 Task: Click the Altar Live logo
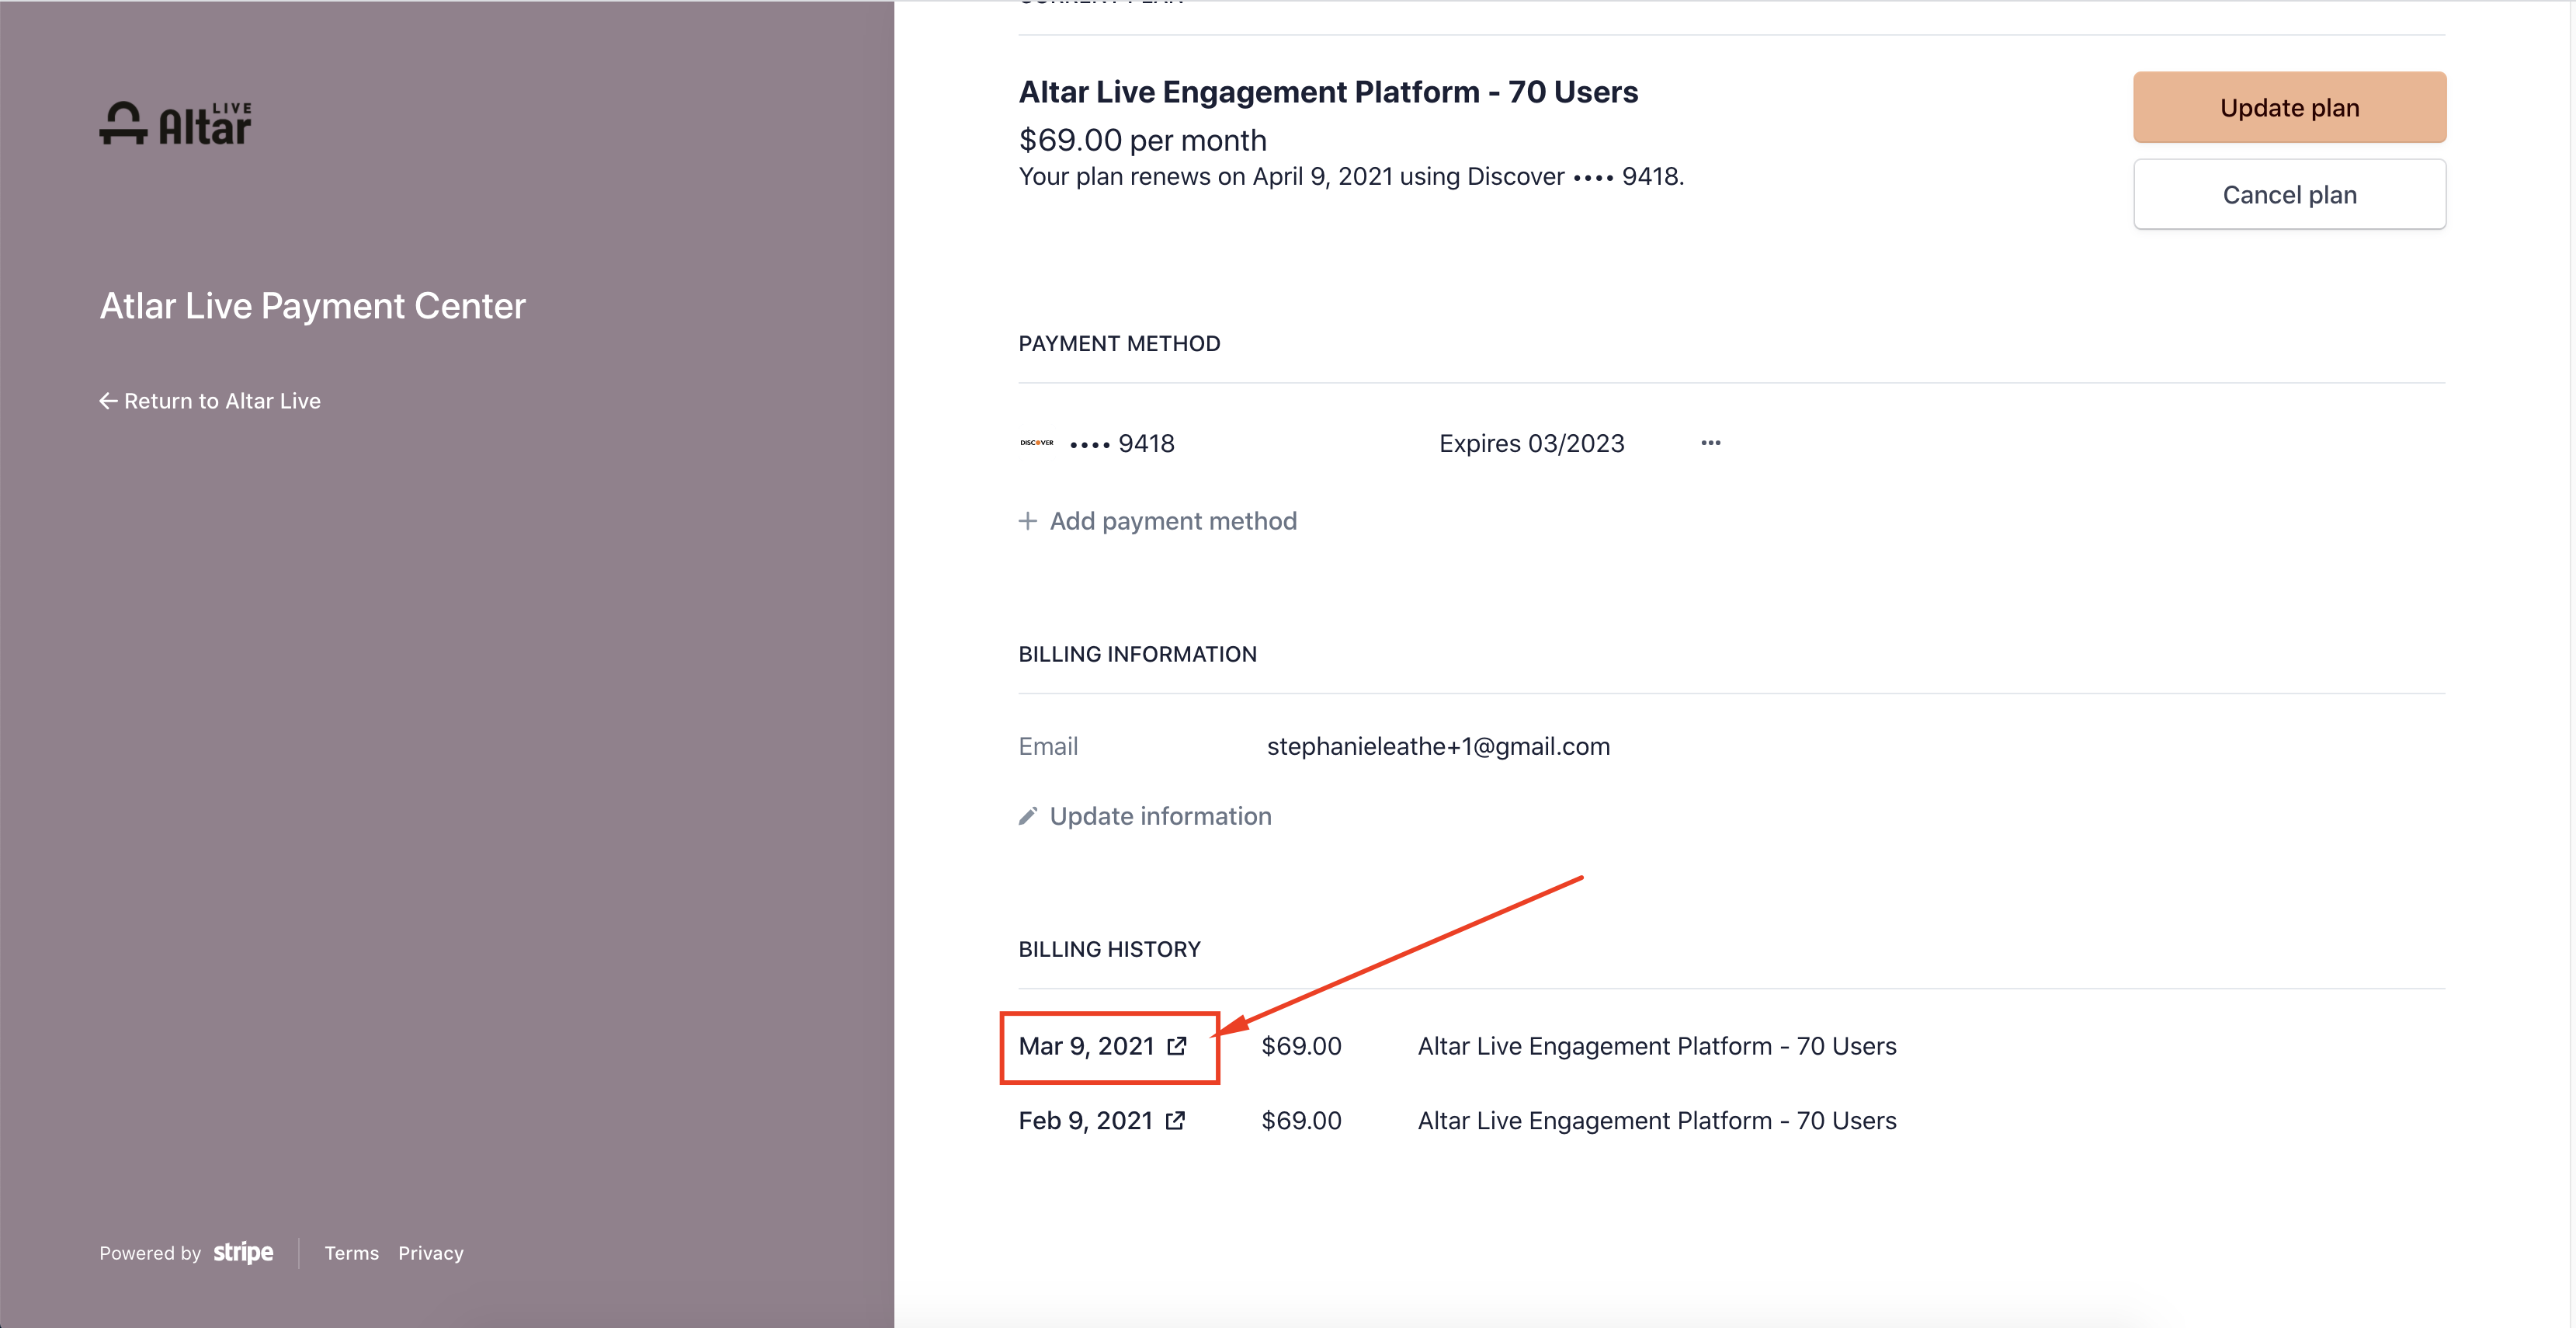click(175, 124)
